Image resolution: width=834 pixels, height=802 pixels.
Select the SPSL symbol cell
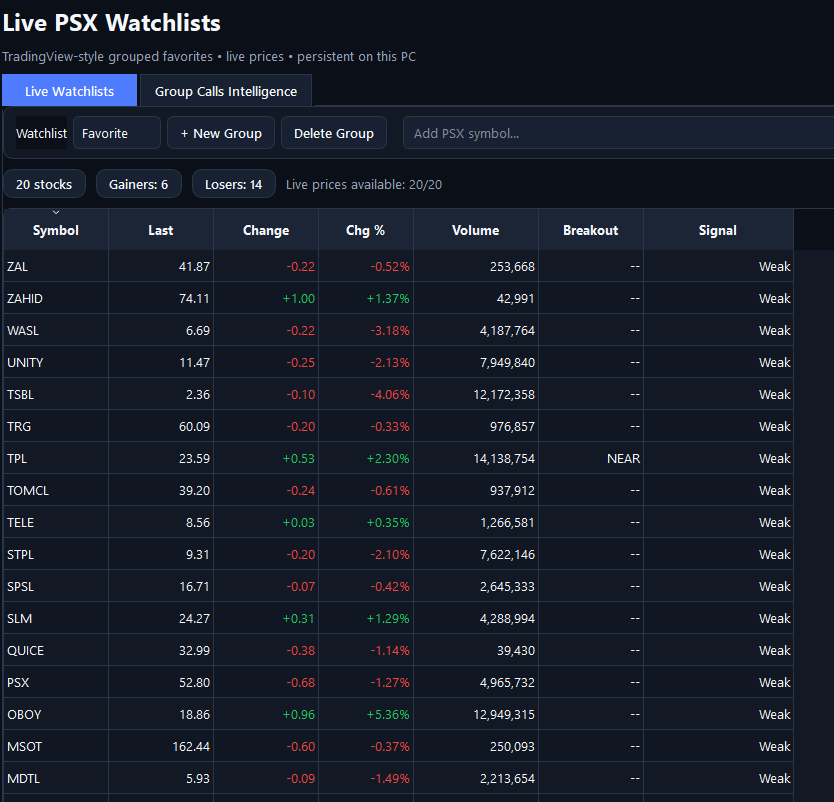56,586
